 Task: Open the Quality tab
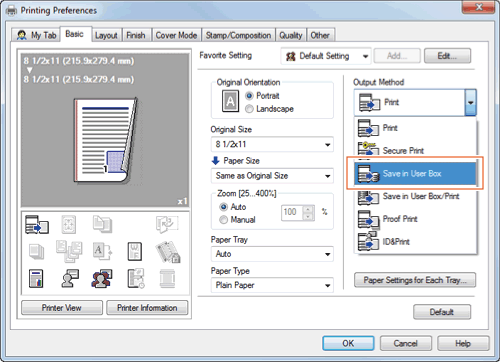click(291, 35)
